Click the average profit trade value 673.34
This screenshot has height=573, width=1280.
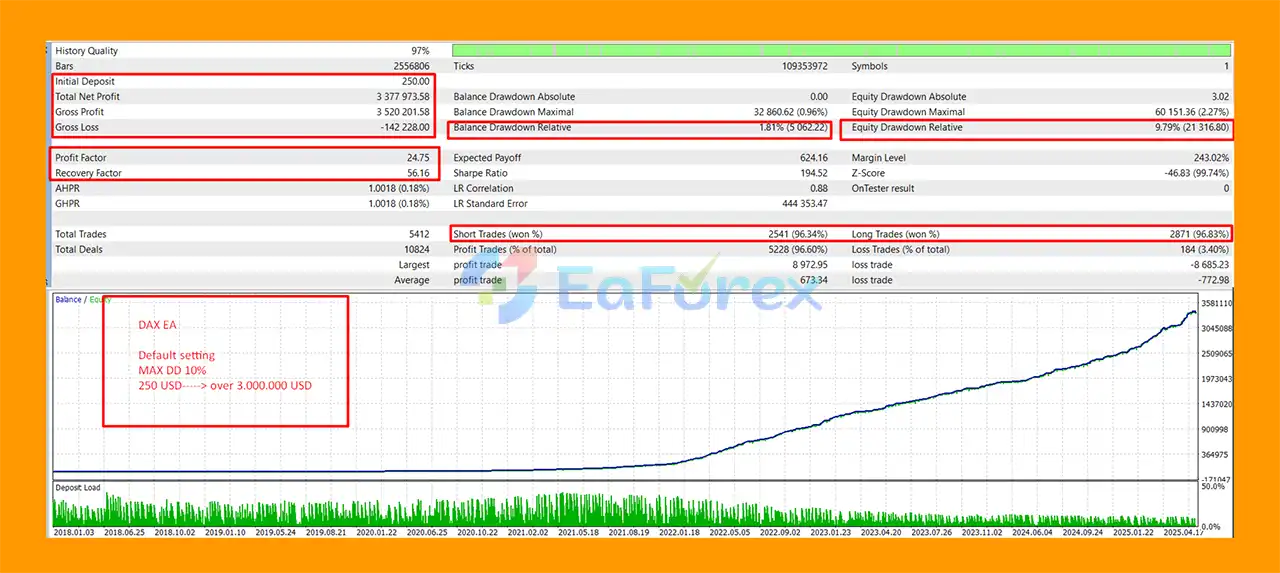[814, 280]
